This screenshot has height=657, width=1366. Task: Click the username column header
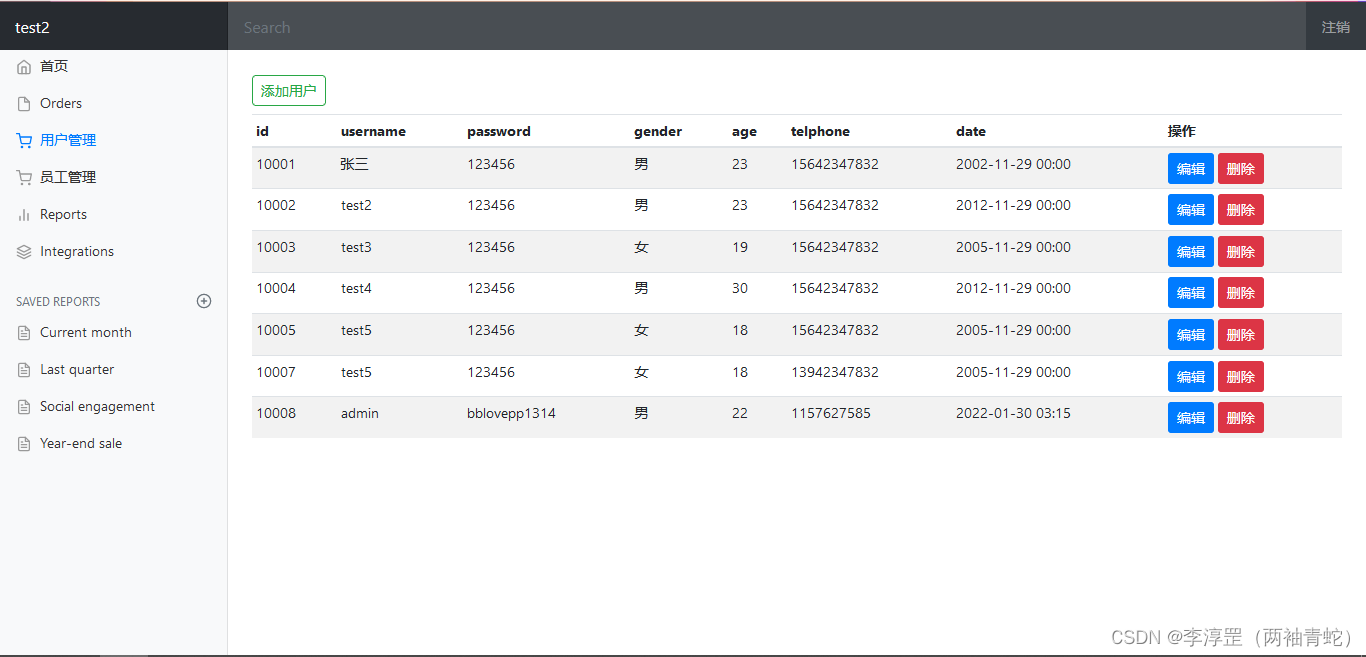click(x=373, y=131)
